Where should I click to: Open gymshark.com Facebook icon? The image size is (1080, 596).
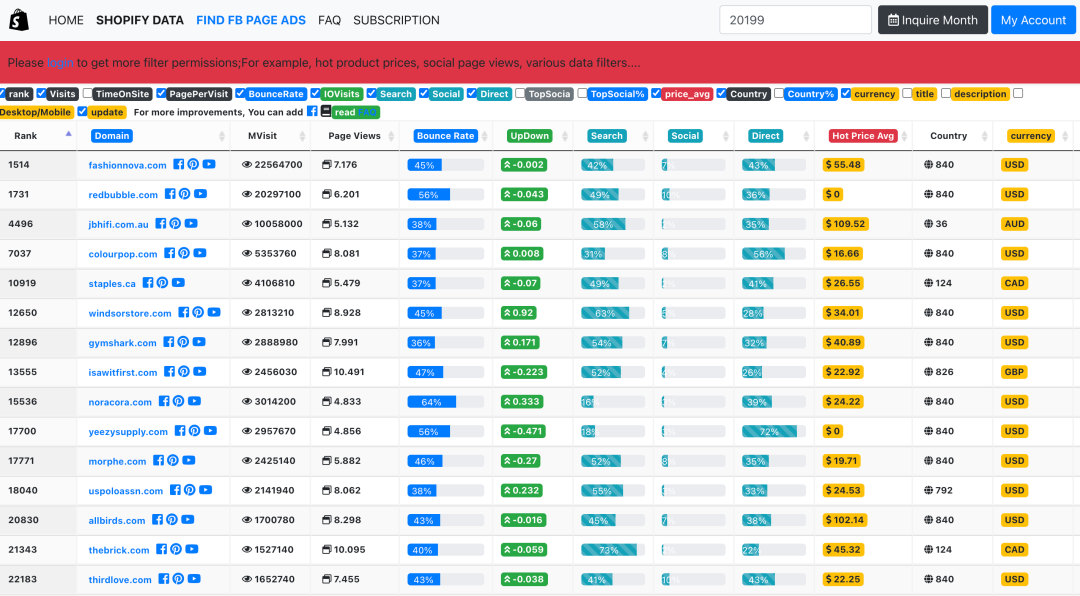(x=169, y=342)
